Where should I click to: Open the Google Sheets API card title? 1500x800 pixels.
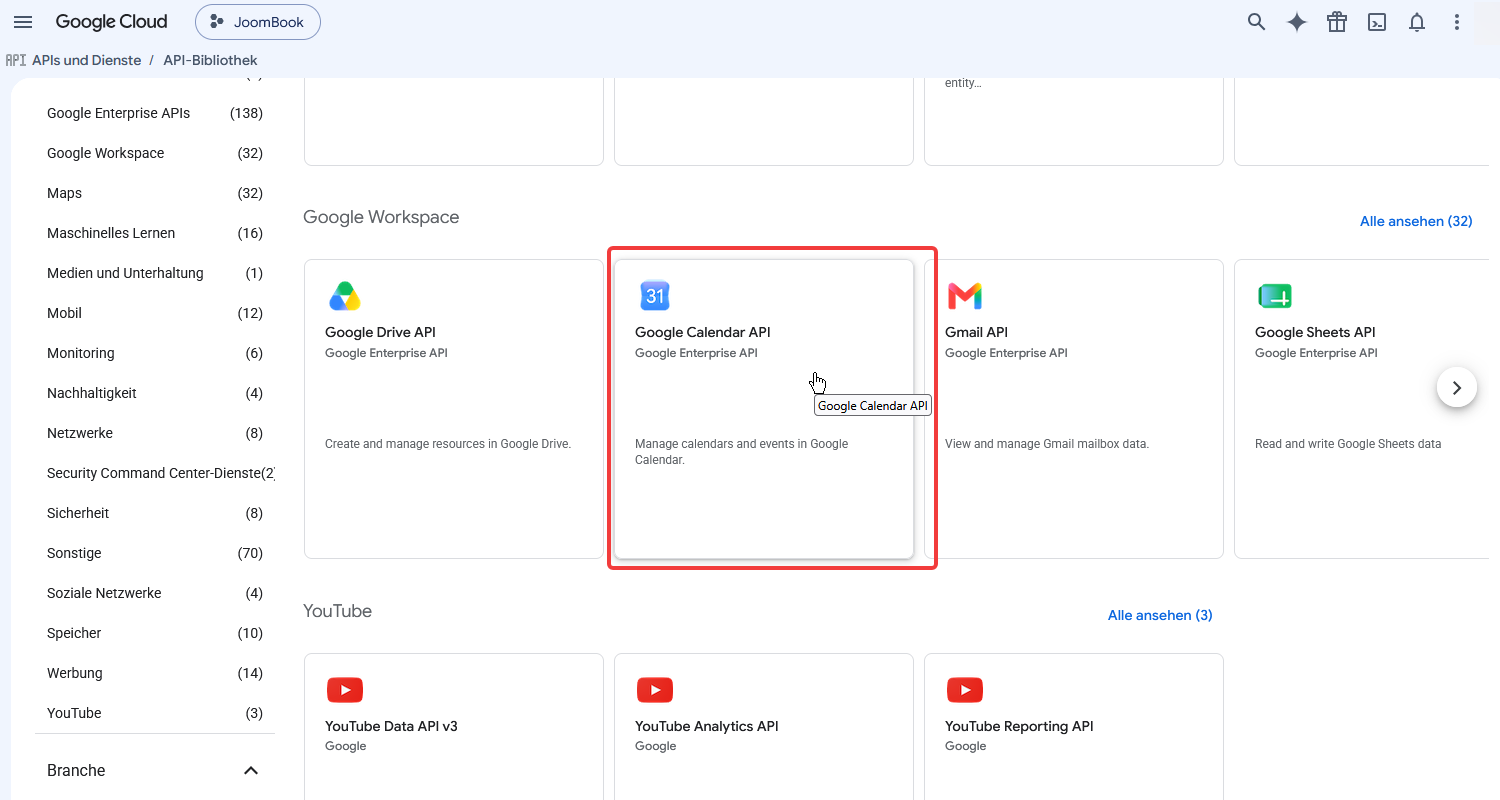click(x=1315, y=332)
